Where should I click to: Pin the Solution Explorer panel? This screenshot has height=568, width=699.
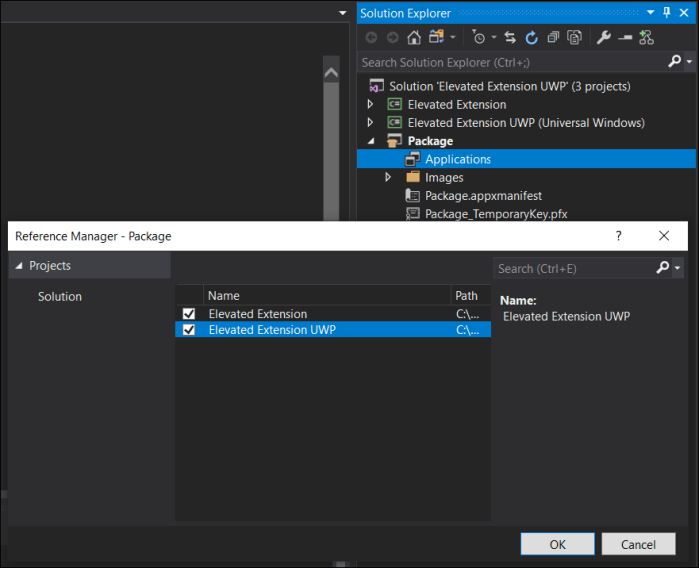[666, 12]
